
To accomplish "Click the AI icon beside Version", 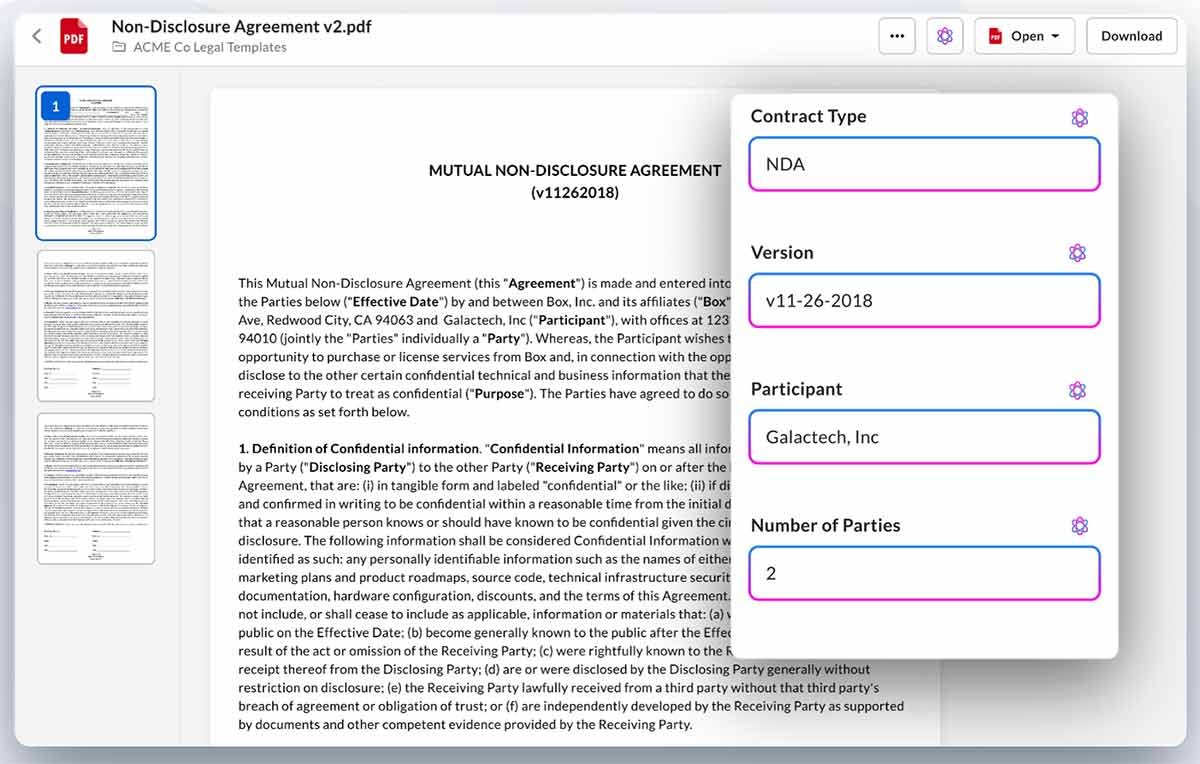I will point(1077,253).
